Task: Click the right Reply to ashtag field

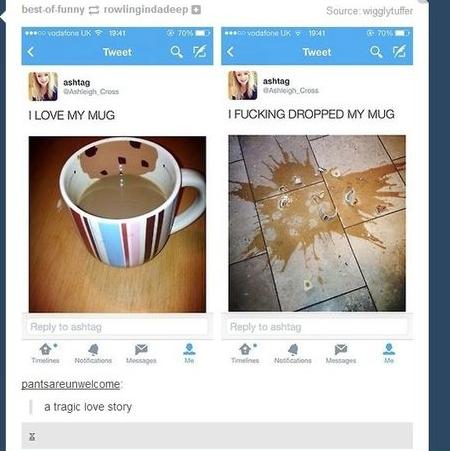Action: (317, 327)
